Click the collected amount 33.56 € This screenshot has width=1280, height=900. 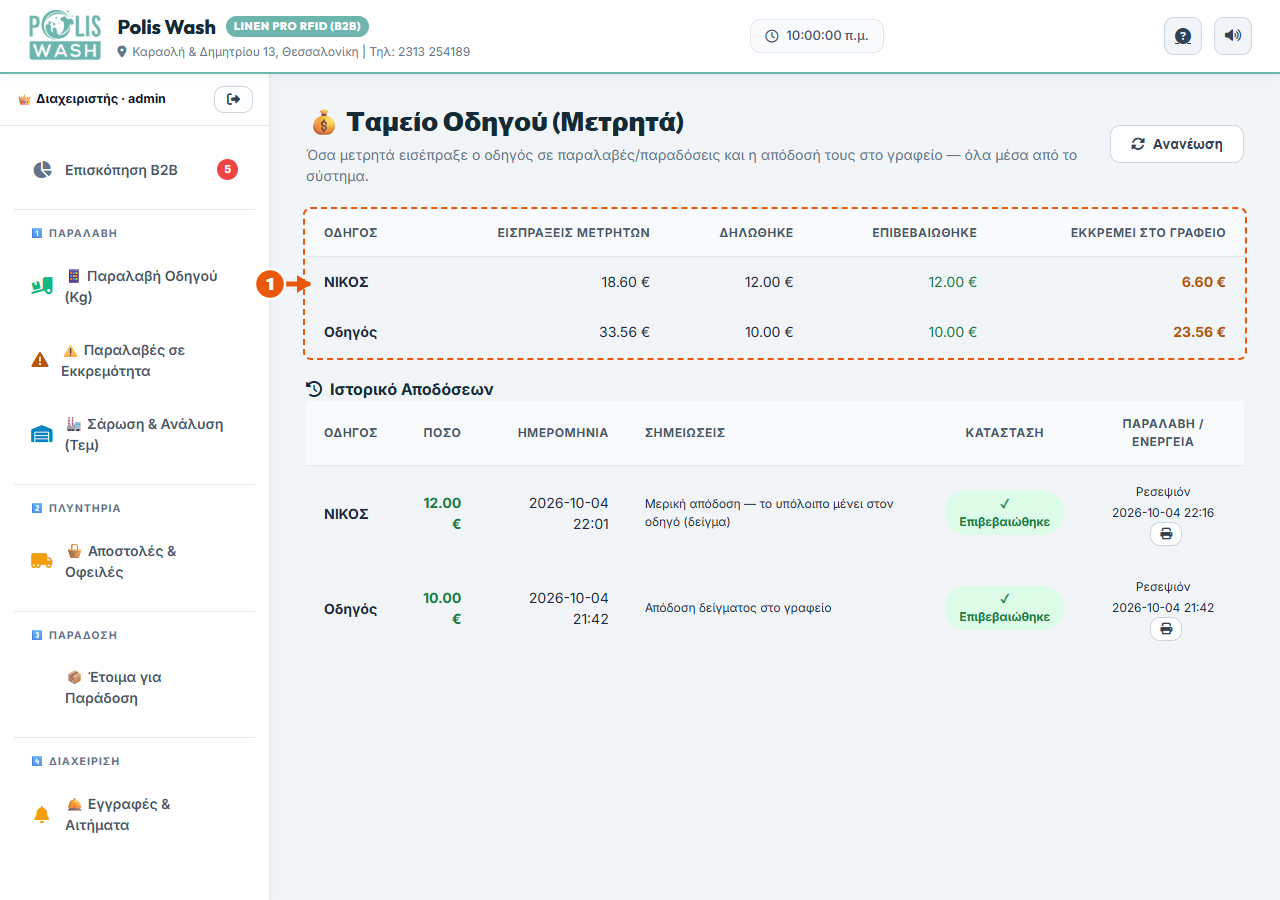click(624, 332)
